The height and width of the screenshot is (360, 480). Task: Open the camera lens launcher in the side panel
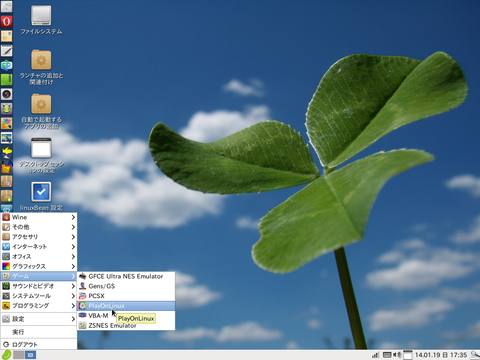pos(6,94)
